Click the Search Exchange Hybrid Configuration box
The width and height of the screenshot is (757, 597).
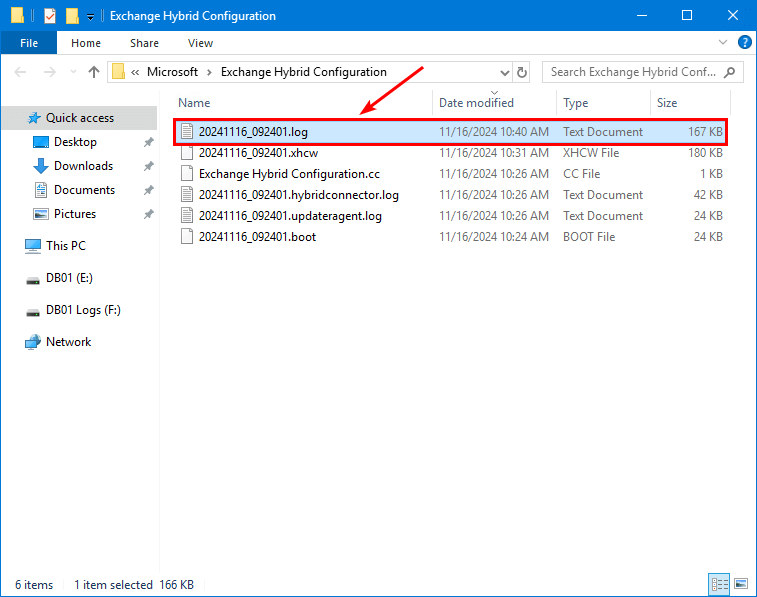[635, 72]
